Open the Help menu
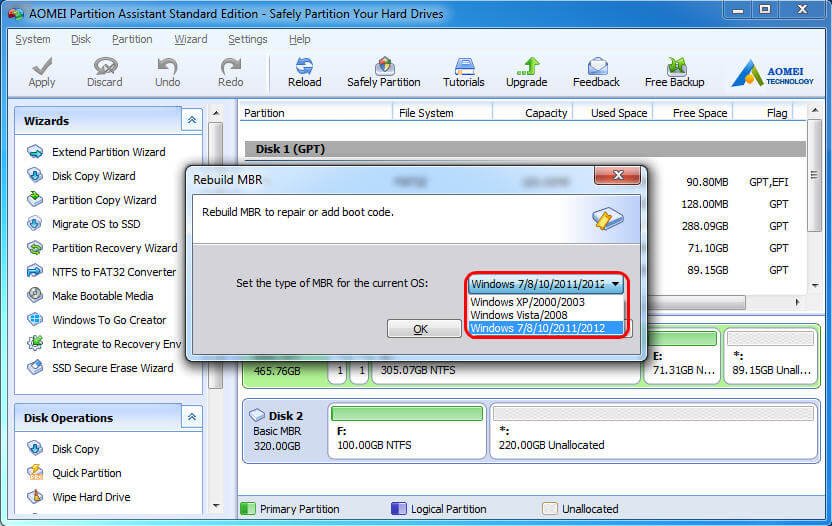This screenshot has height=526, width=832. click(x=300, y=39)
